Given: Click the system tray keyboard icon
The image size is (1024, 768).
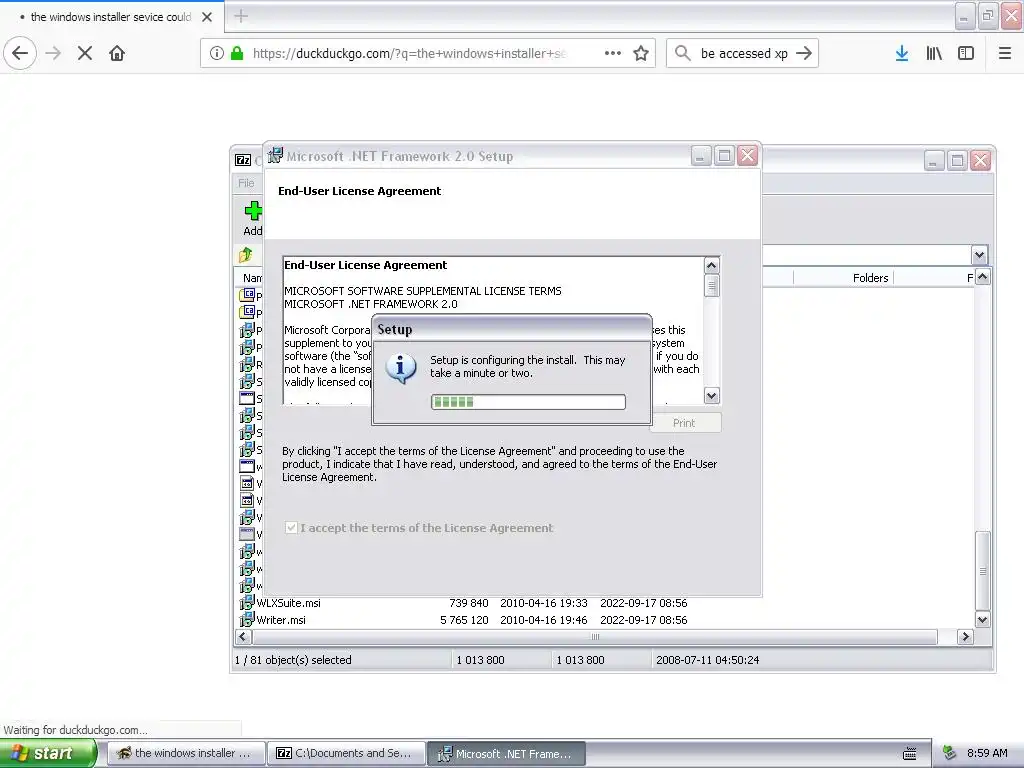Looking at the screenshot, I should [909, 754].
